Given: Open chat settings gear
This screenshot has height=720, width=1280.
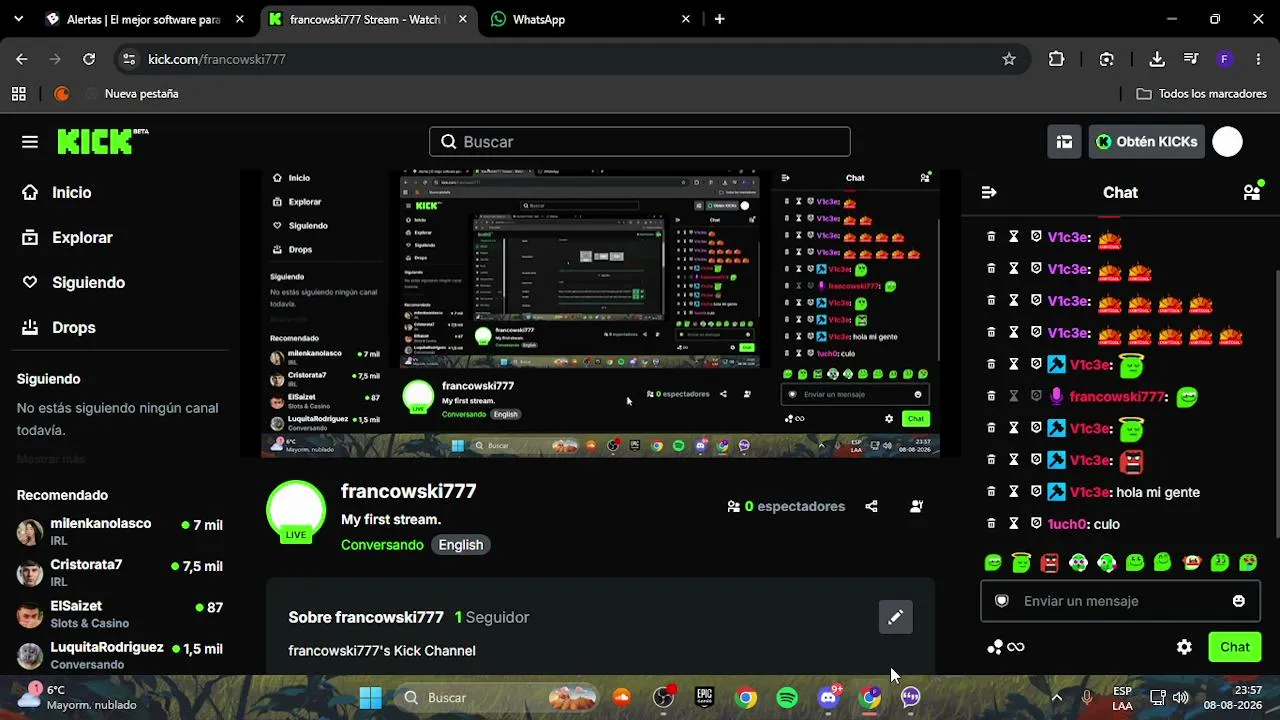Looking at the screenshot, I should [x=1184, y=647].
